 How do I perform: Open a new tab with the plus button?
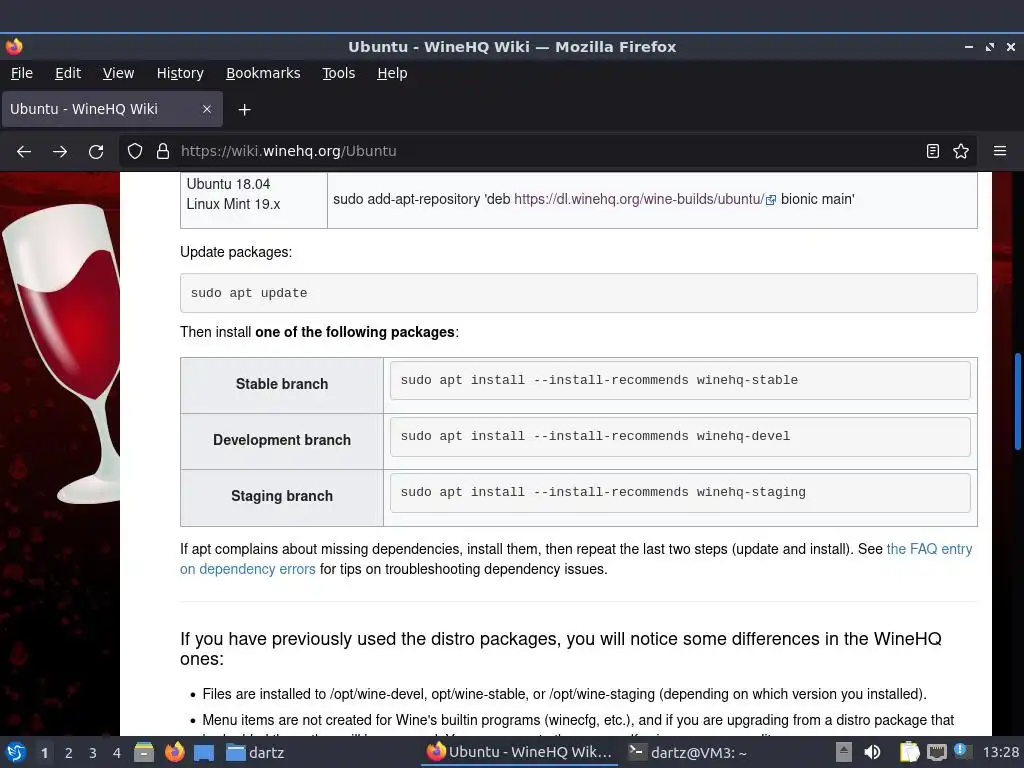pos(244,110)
